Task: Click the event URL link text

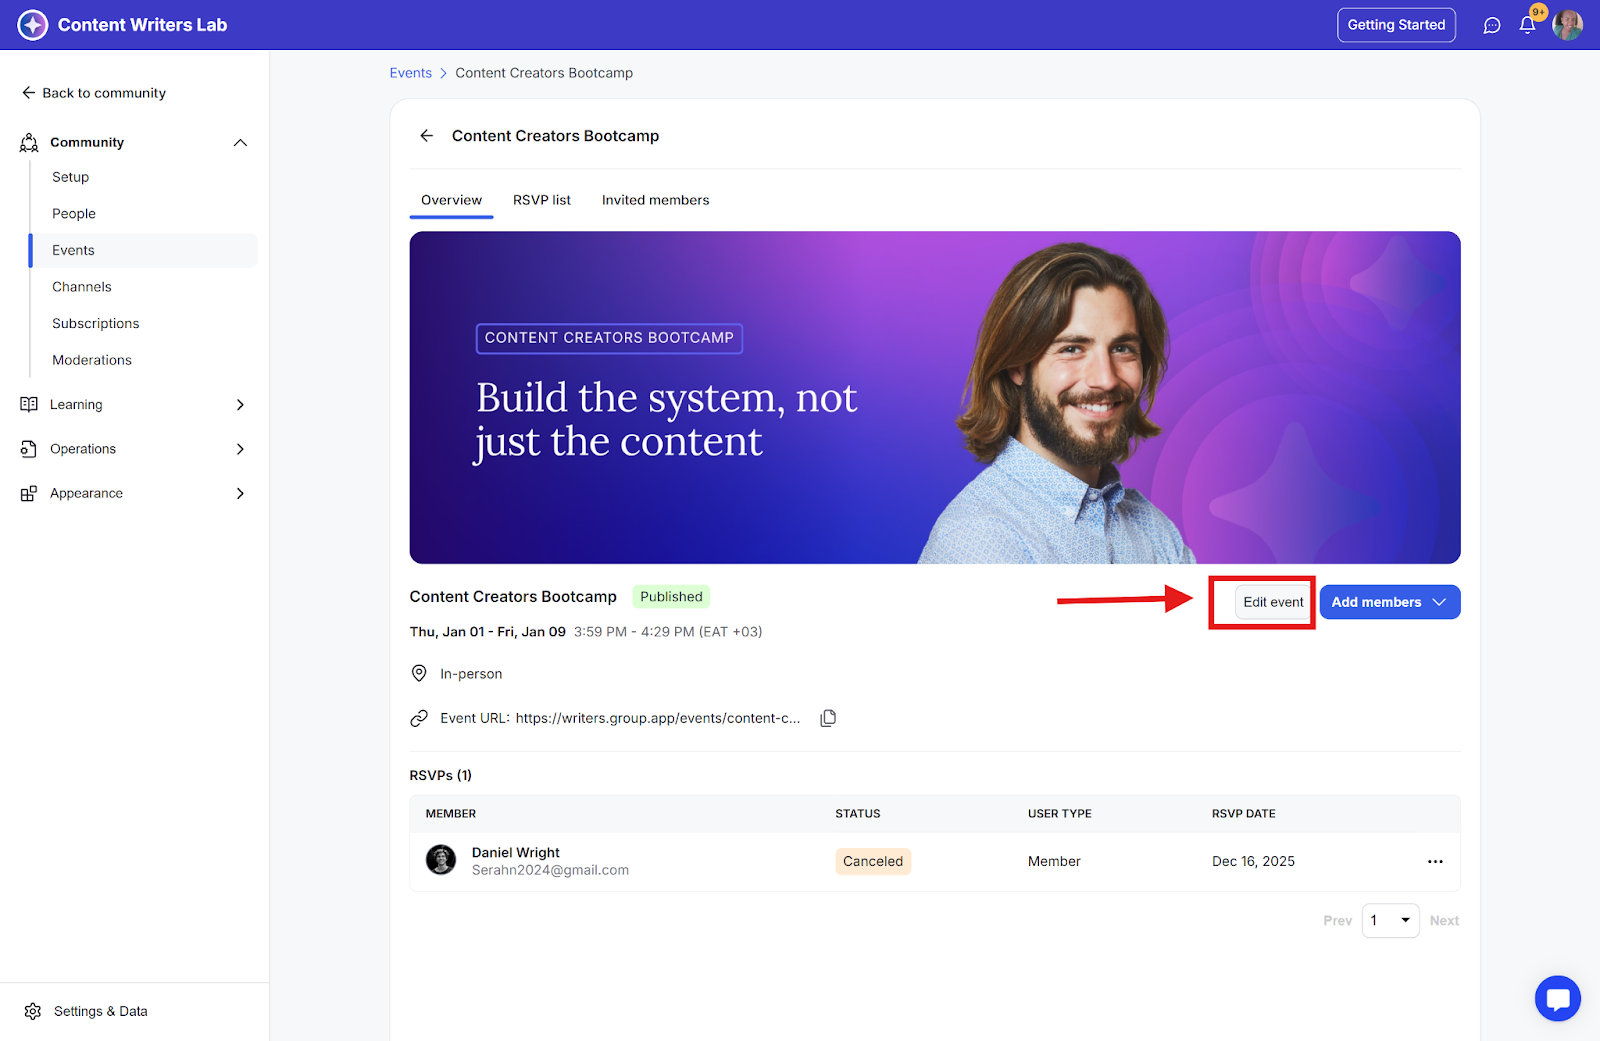Action: pos(658,718)
